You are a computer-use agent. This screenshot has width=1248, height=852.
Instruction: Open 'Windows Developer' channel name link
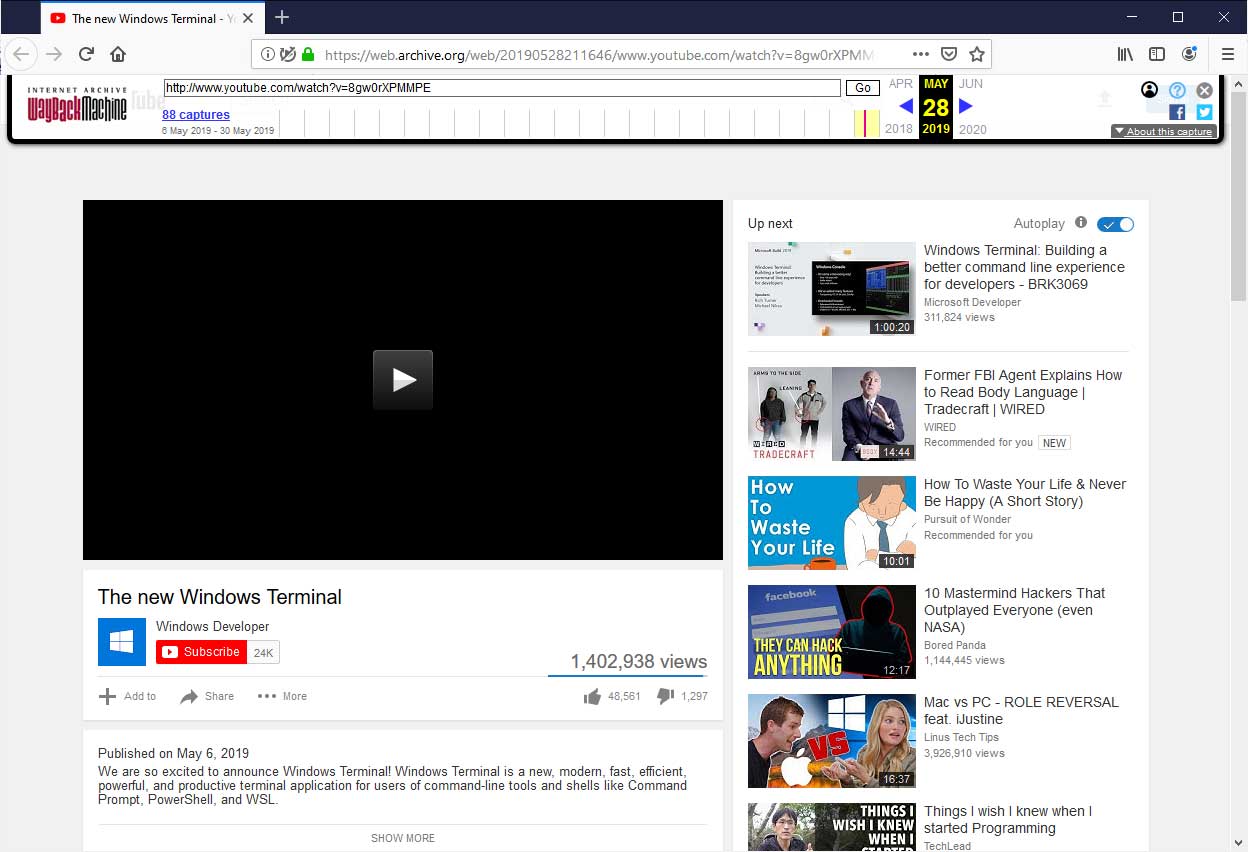[212, 627]
